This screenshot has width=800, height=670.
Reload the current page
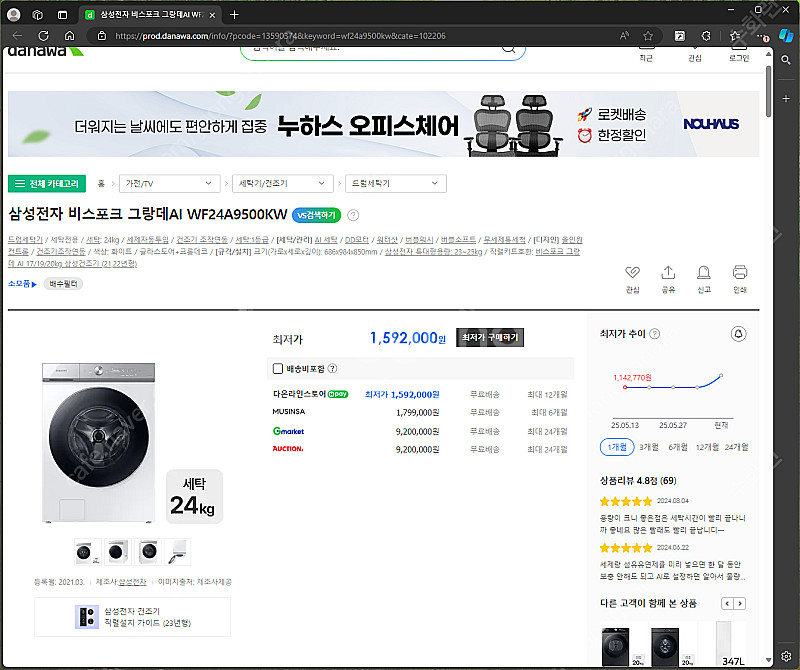[44, 36]
